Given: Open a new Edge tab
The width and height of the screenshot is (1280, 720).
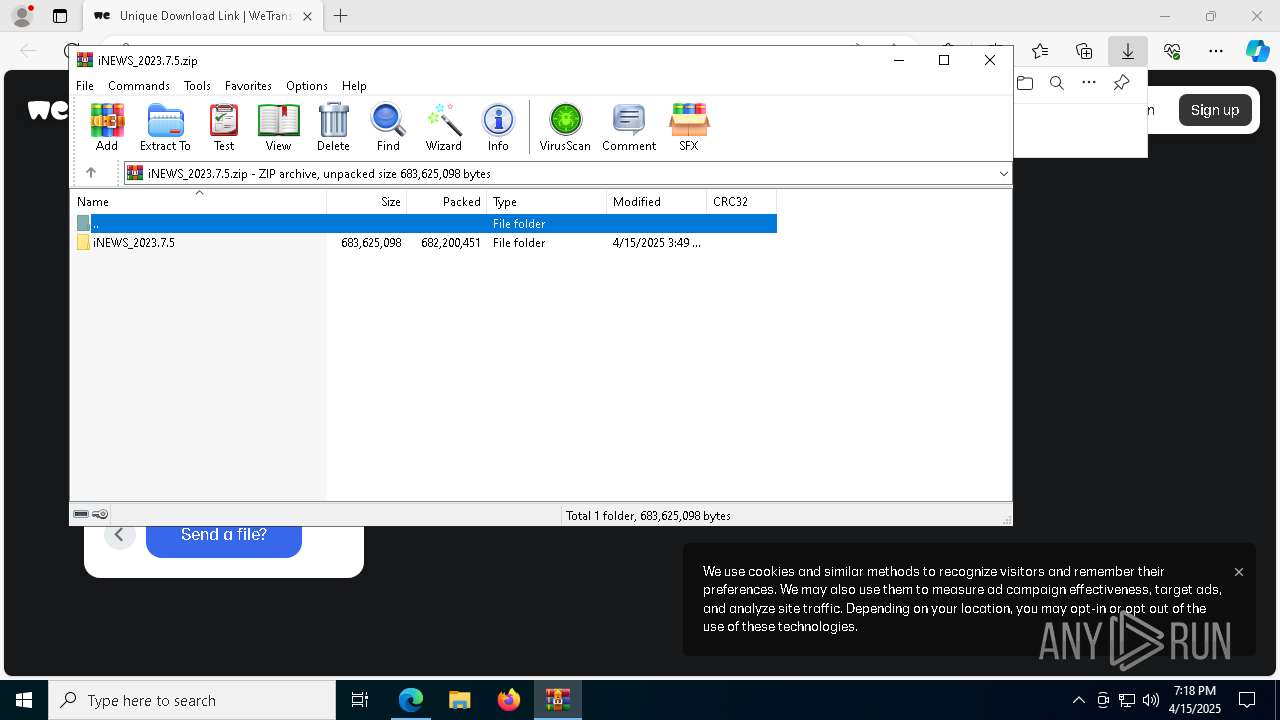Looking at the screenshot, I should [341, 16].
